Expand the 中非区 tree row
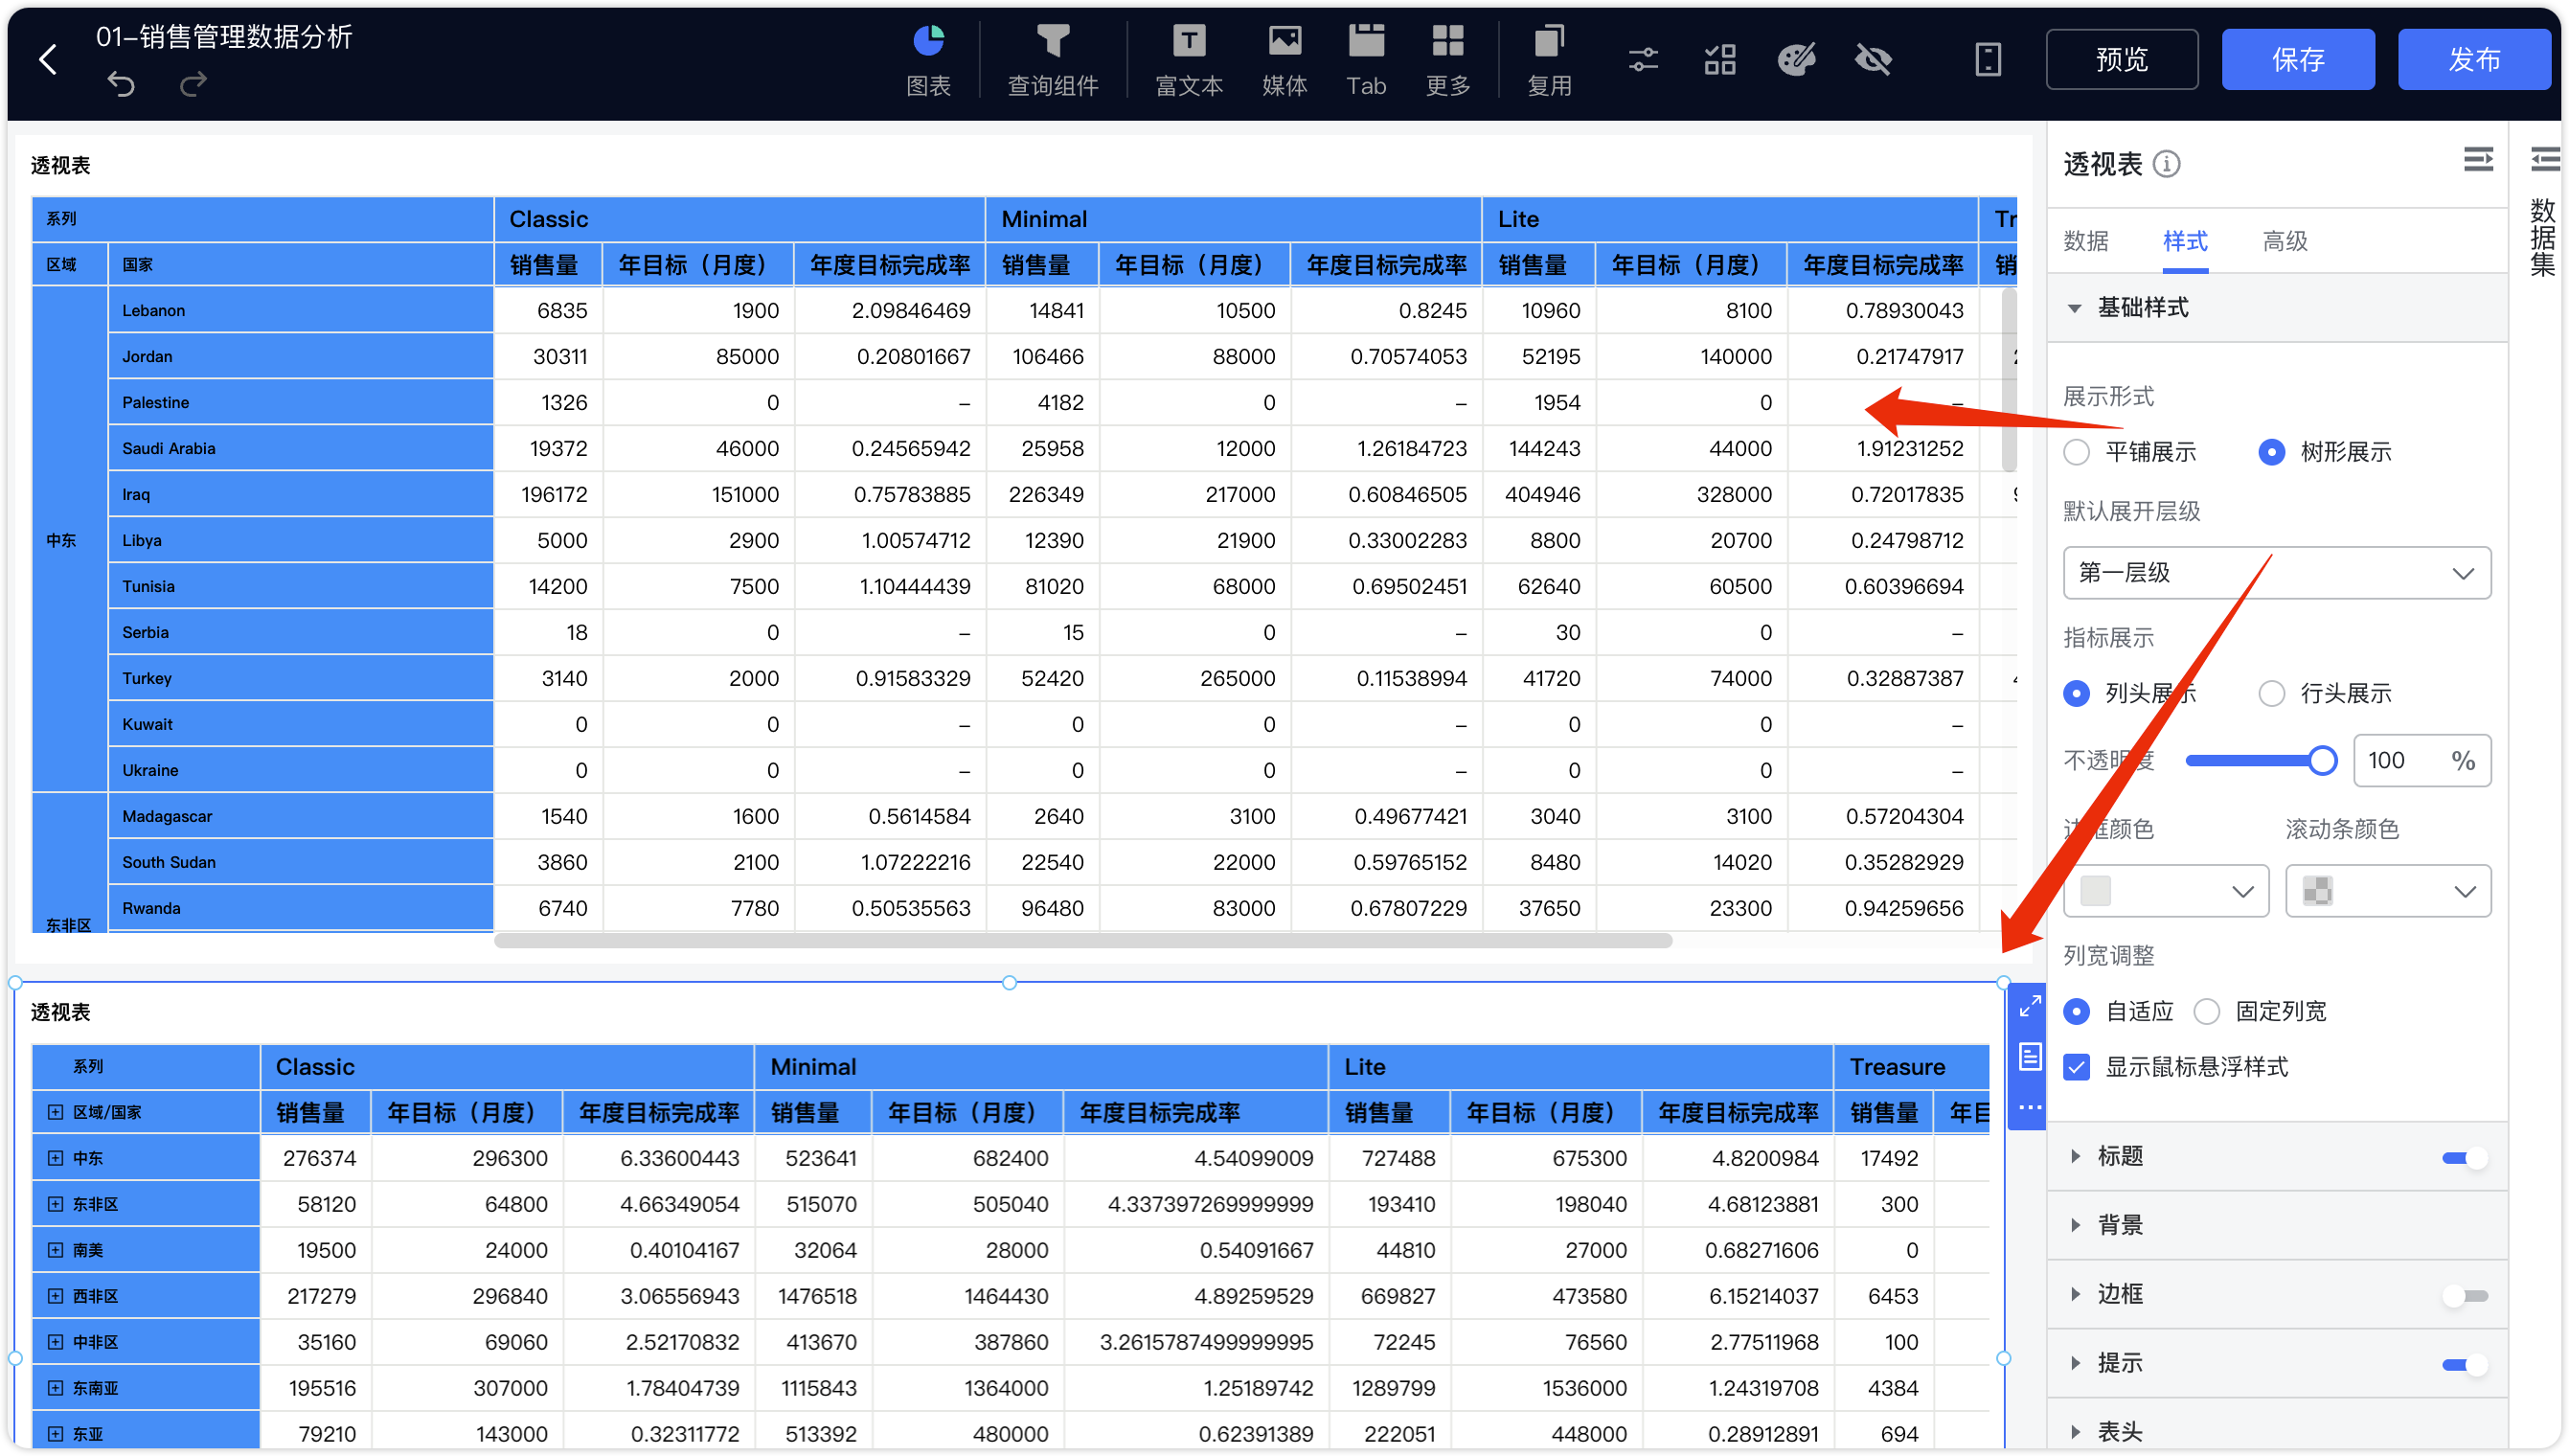This screenshot has height=1456, width=2569. coord(55,1342)
